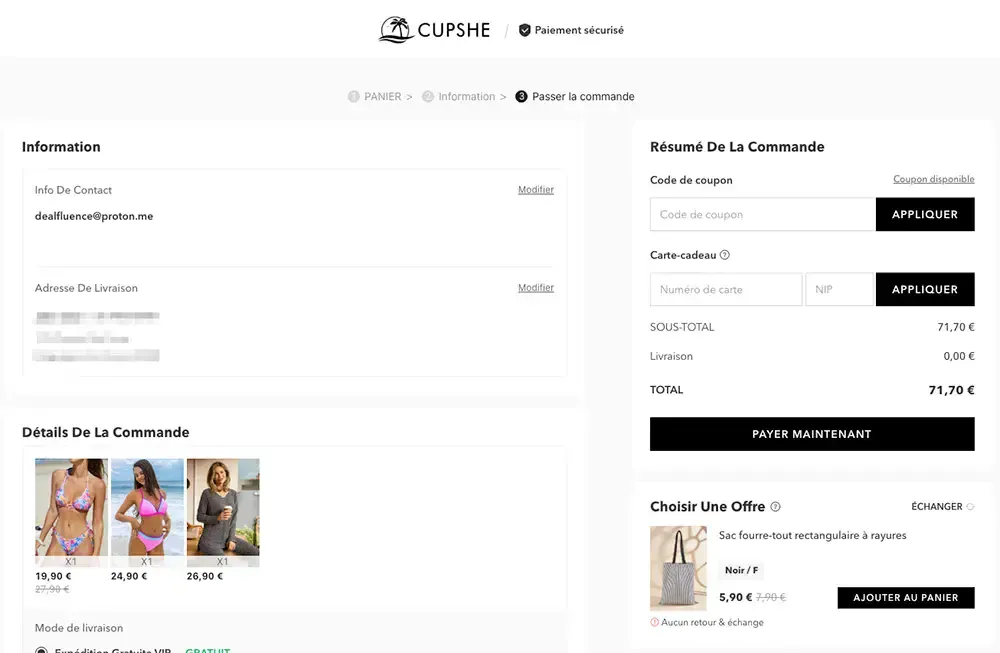Open the striped tote bag image
Image resolution: width=1000 pixels, height=653 pixels.
pos(679,568)
